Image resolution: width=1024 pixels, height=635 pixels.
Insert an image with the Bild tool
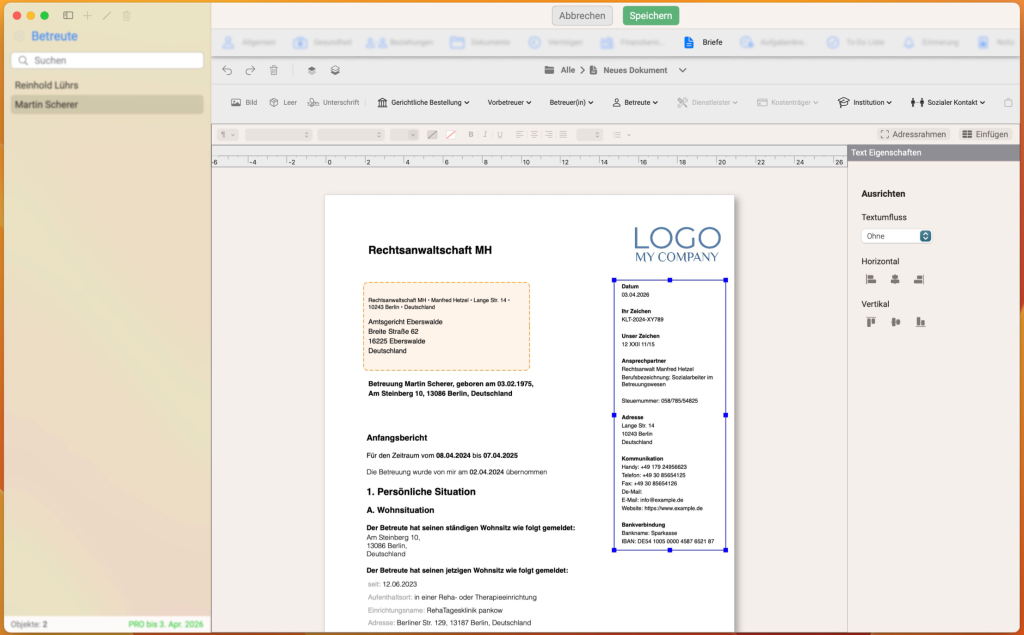[x=244, y=102]
